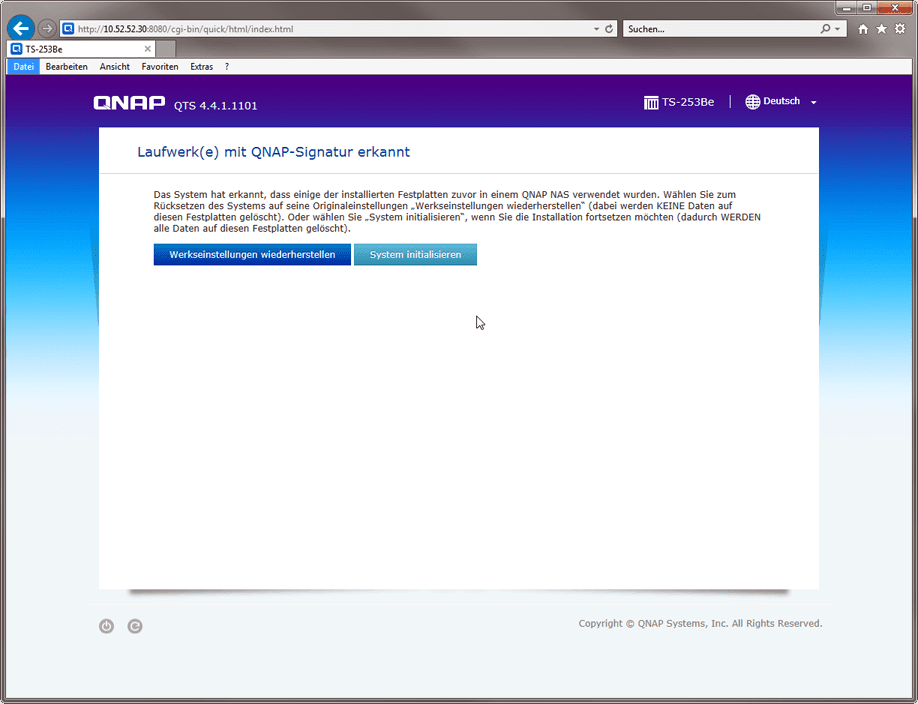The height and width of the screenshot is (704, 918).
Task: Click into the Suchen search field
Action: [720, 29]
